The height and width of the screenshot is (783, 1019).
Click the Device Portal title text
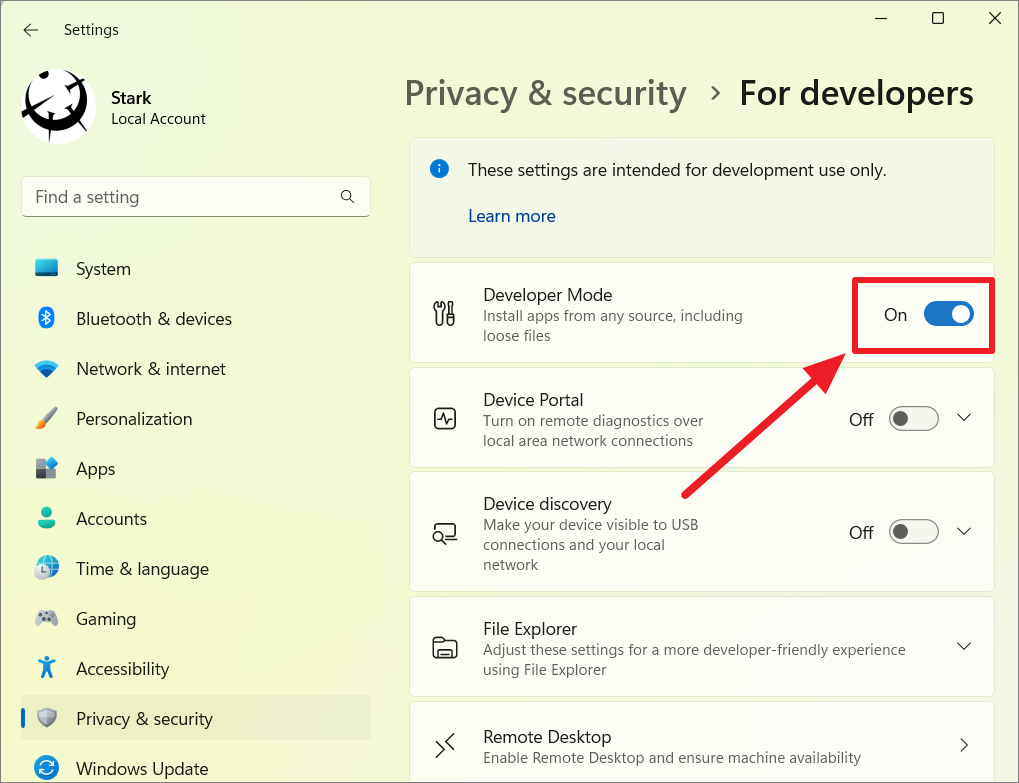point(533,400)
